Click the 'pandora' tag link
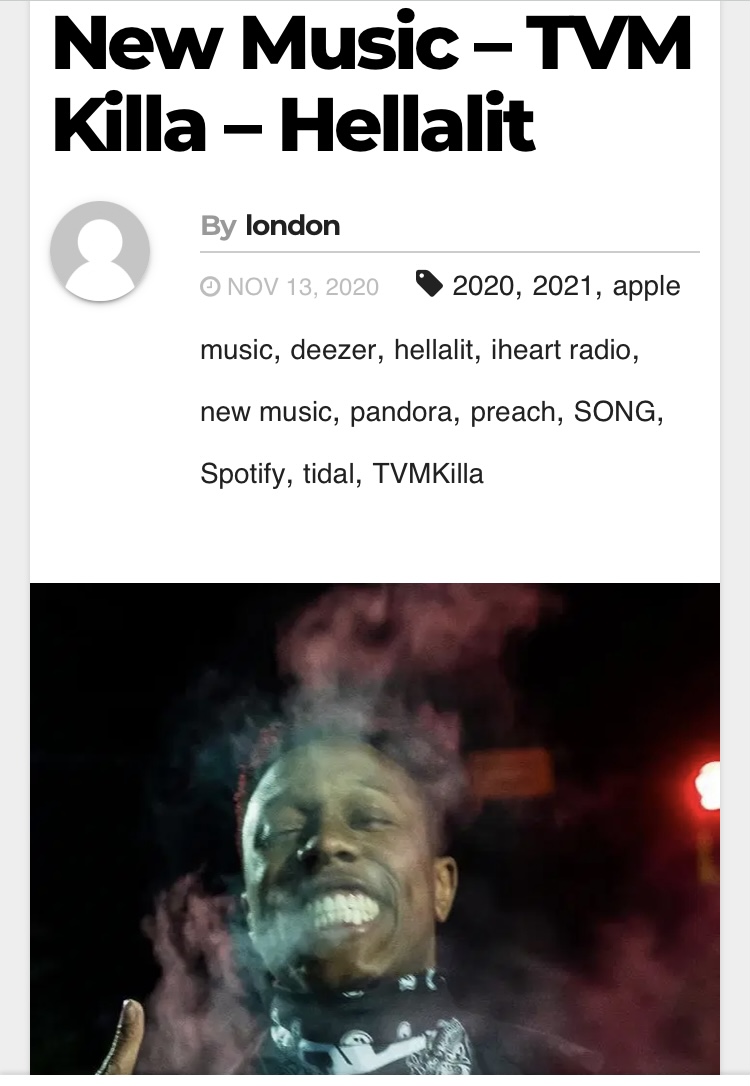Viewport: 750px width, 1086px height. click(401, 412)
